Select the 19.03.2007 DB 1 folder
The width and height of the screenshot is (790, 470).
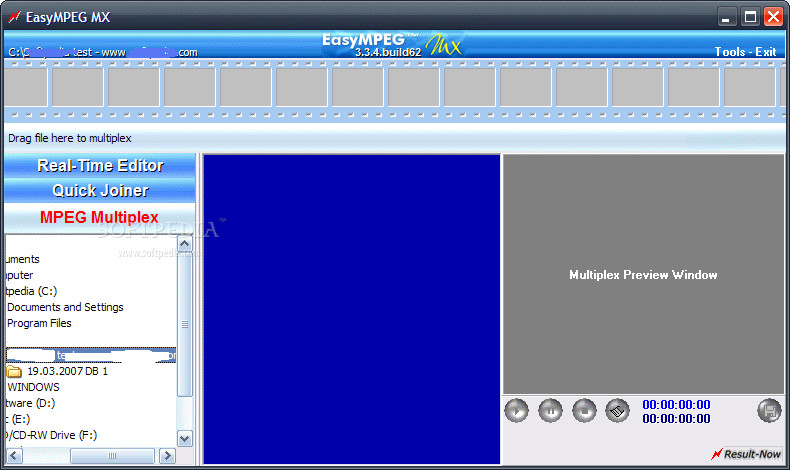pyautogui.click(x=68, y=371)
